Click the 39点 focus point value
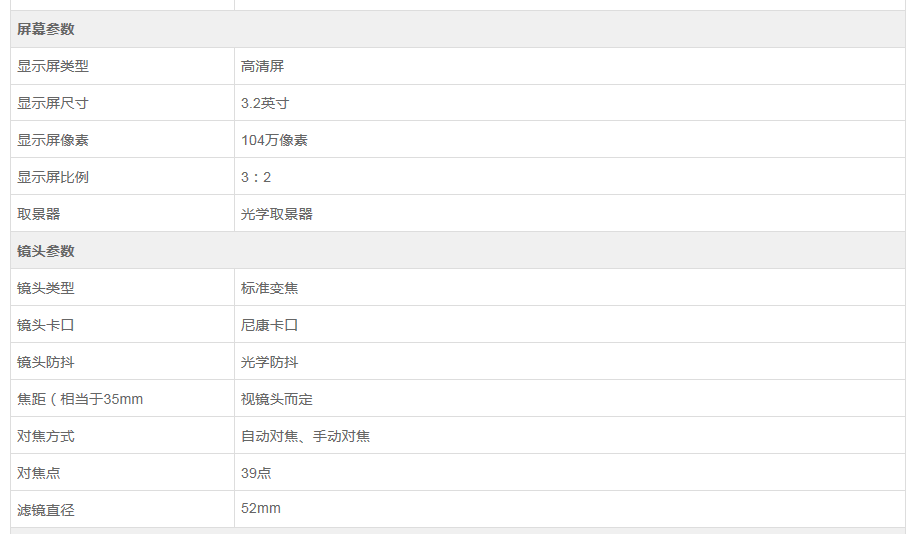Viewport: 908px width, 534px height. 256,473
